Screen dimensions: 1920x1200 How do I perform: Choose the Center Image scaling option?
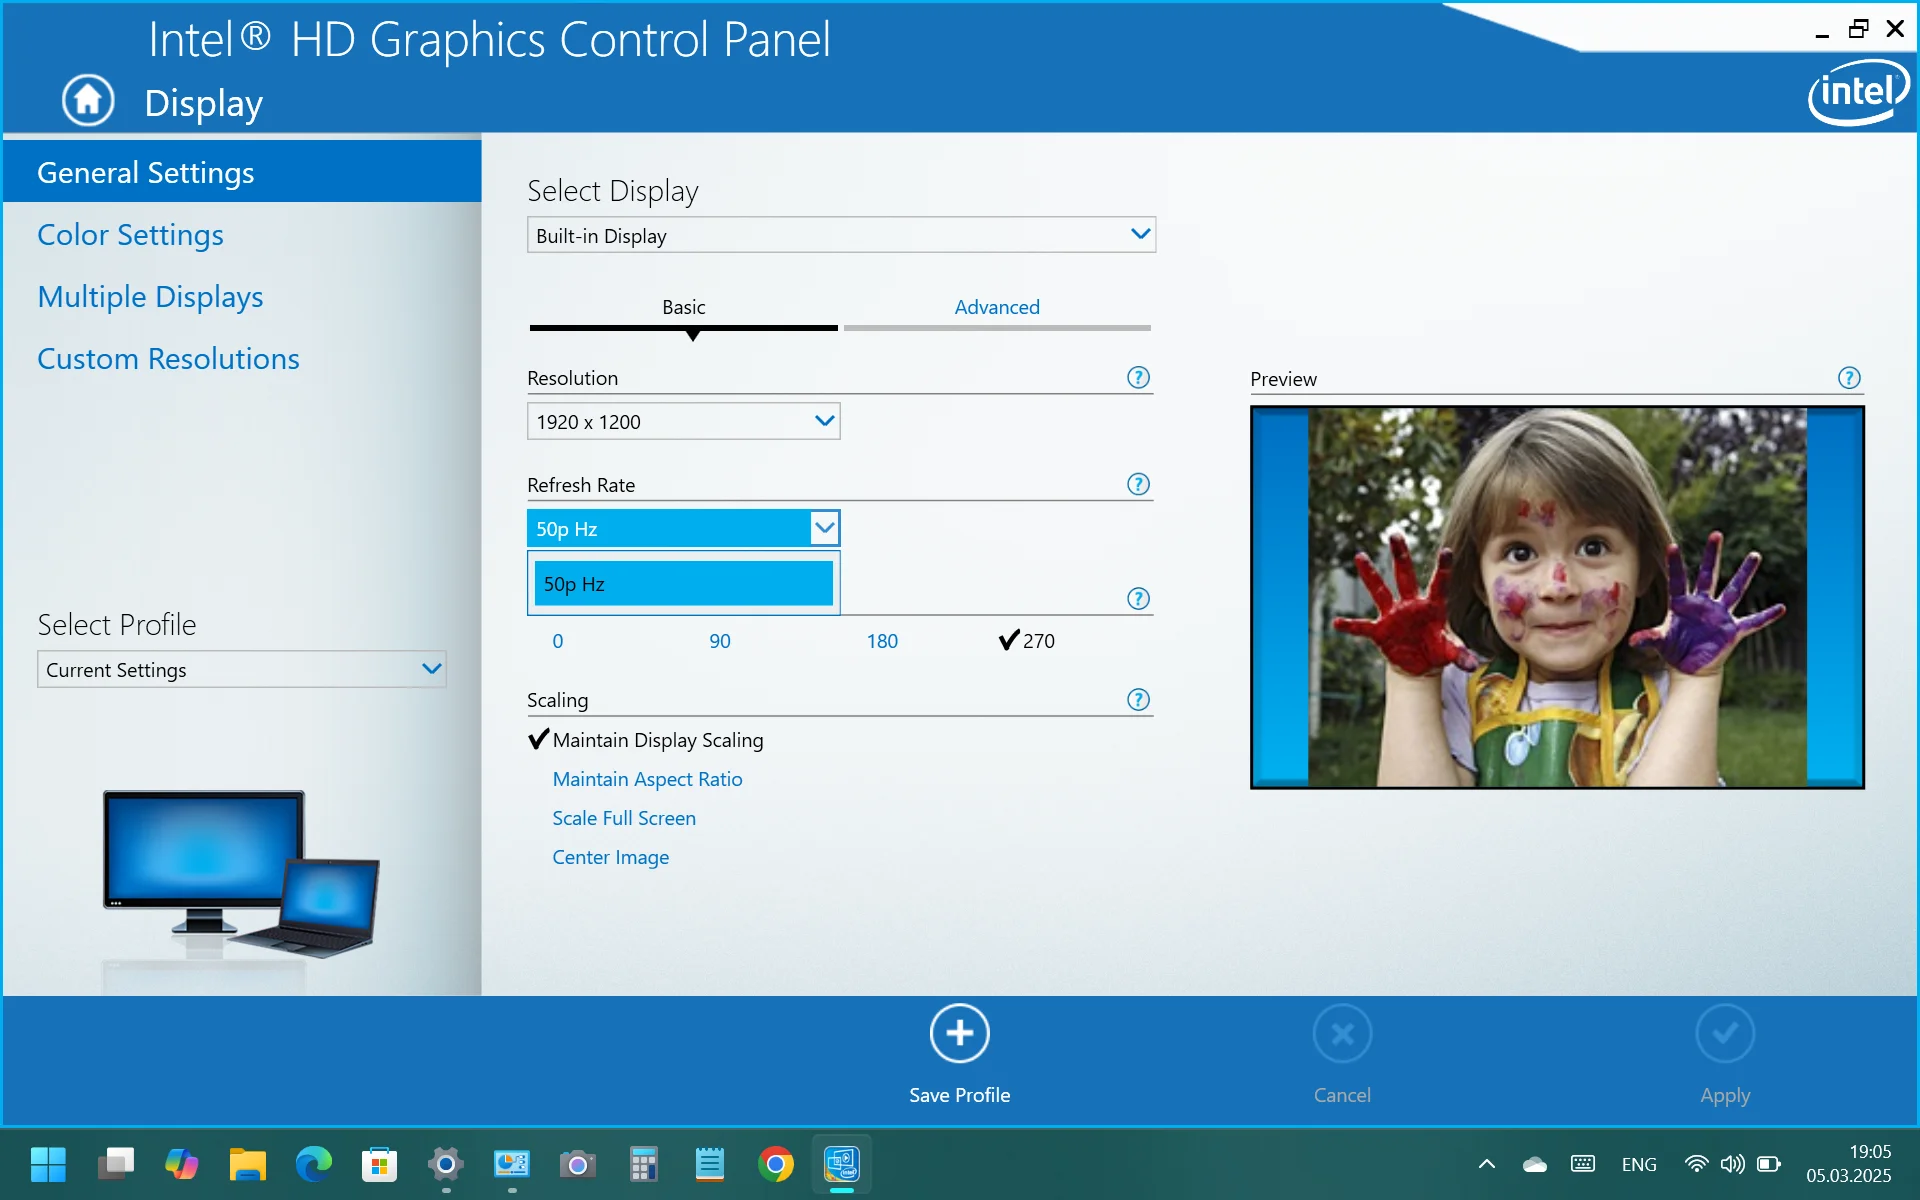click(x=610, y=857)
